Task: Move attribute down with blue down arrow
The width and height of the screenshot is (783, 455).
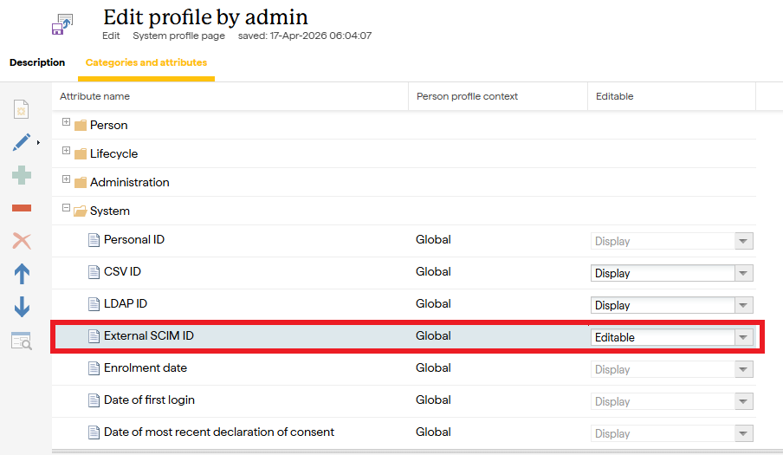Action: click(x=21, y=307)
